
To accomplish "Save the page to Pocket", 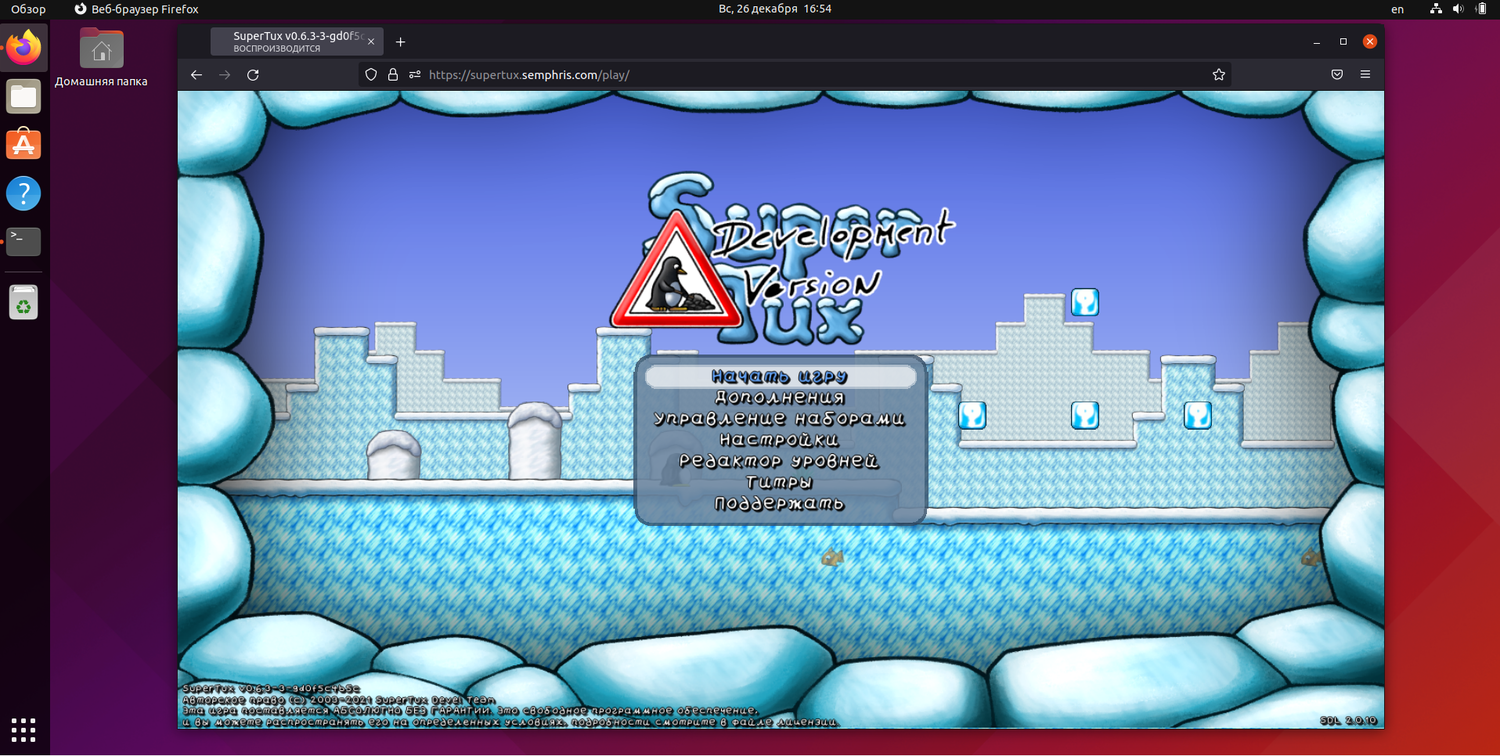I will click(x=1337, y=75).
